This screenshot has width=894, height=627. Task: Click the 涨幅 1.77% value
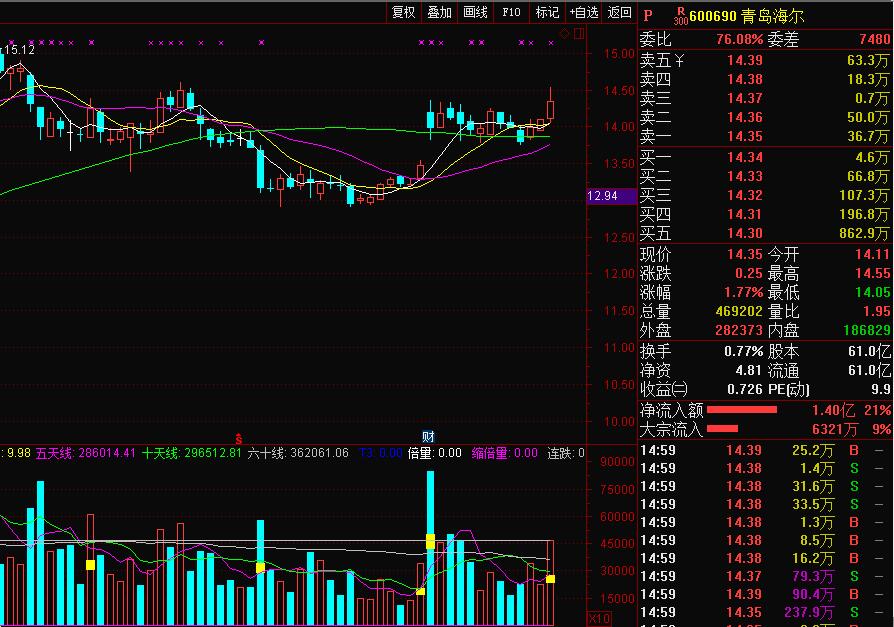pos(743,292)
